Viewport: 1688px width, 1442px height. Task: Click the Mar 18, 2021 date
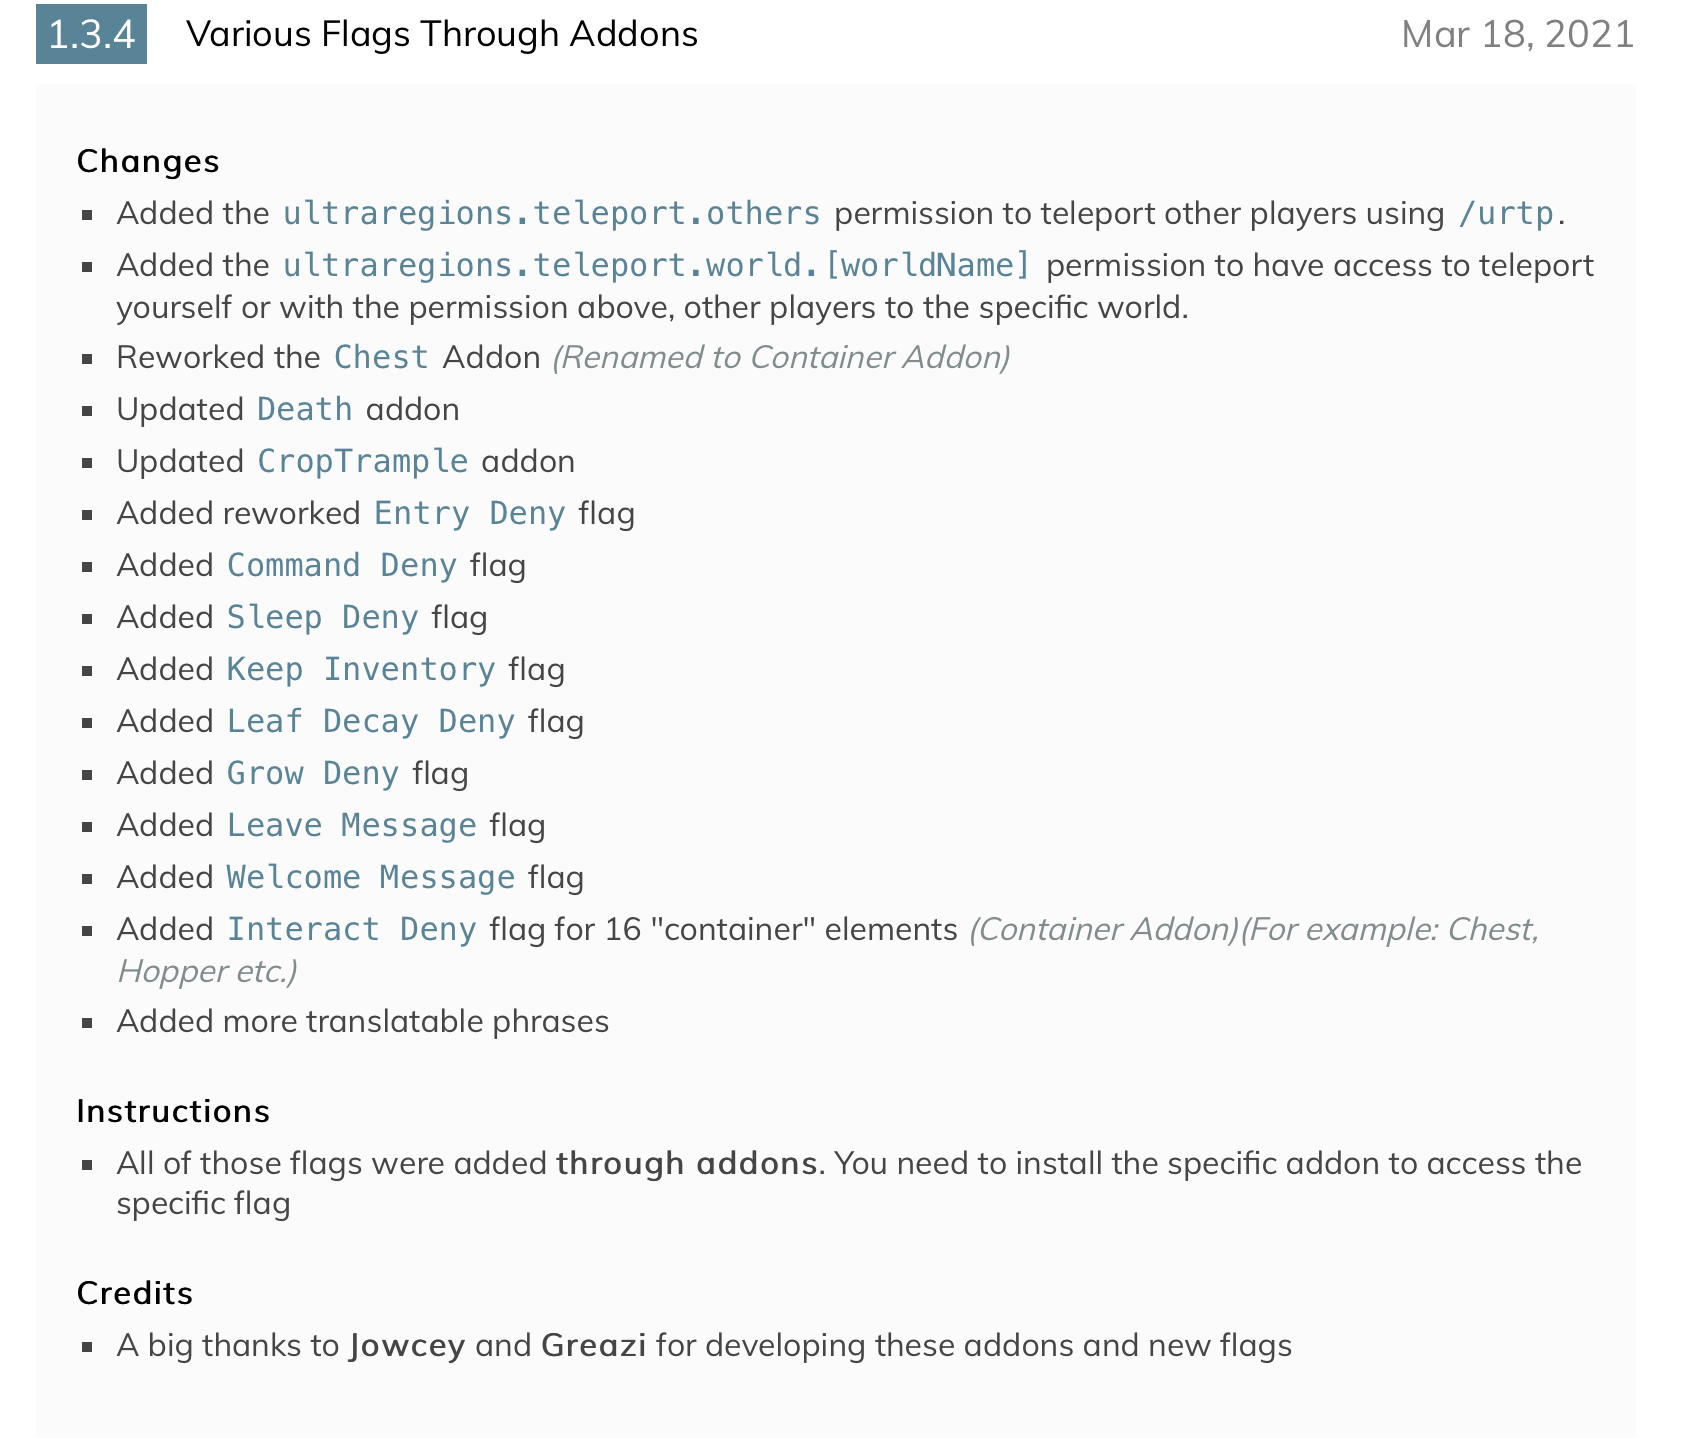point(1517,34)
